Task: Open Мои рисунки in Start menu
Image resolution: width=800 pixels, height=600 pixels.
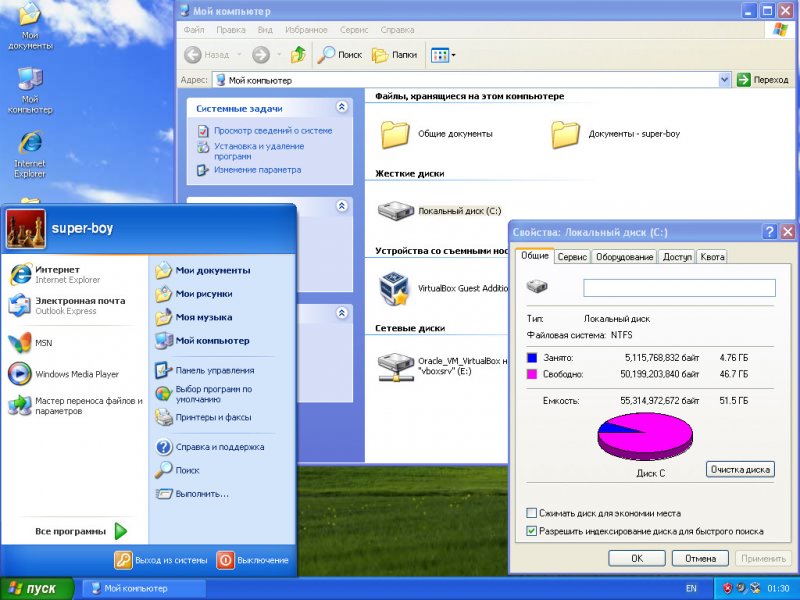Action: point(194,294)
